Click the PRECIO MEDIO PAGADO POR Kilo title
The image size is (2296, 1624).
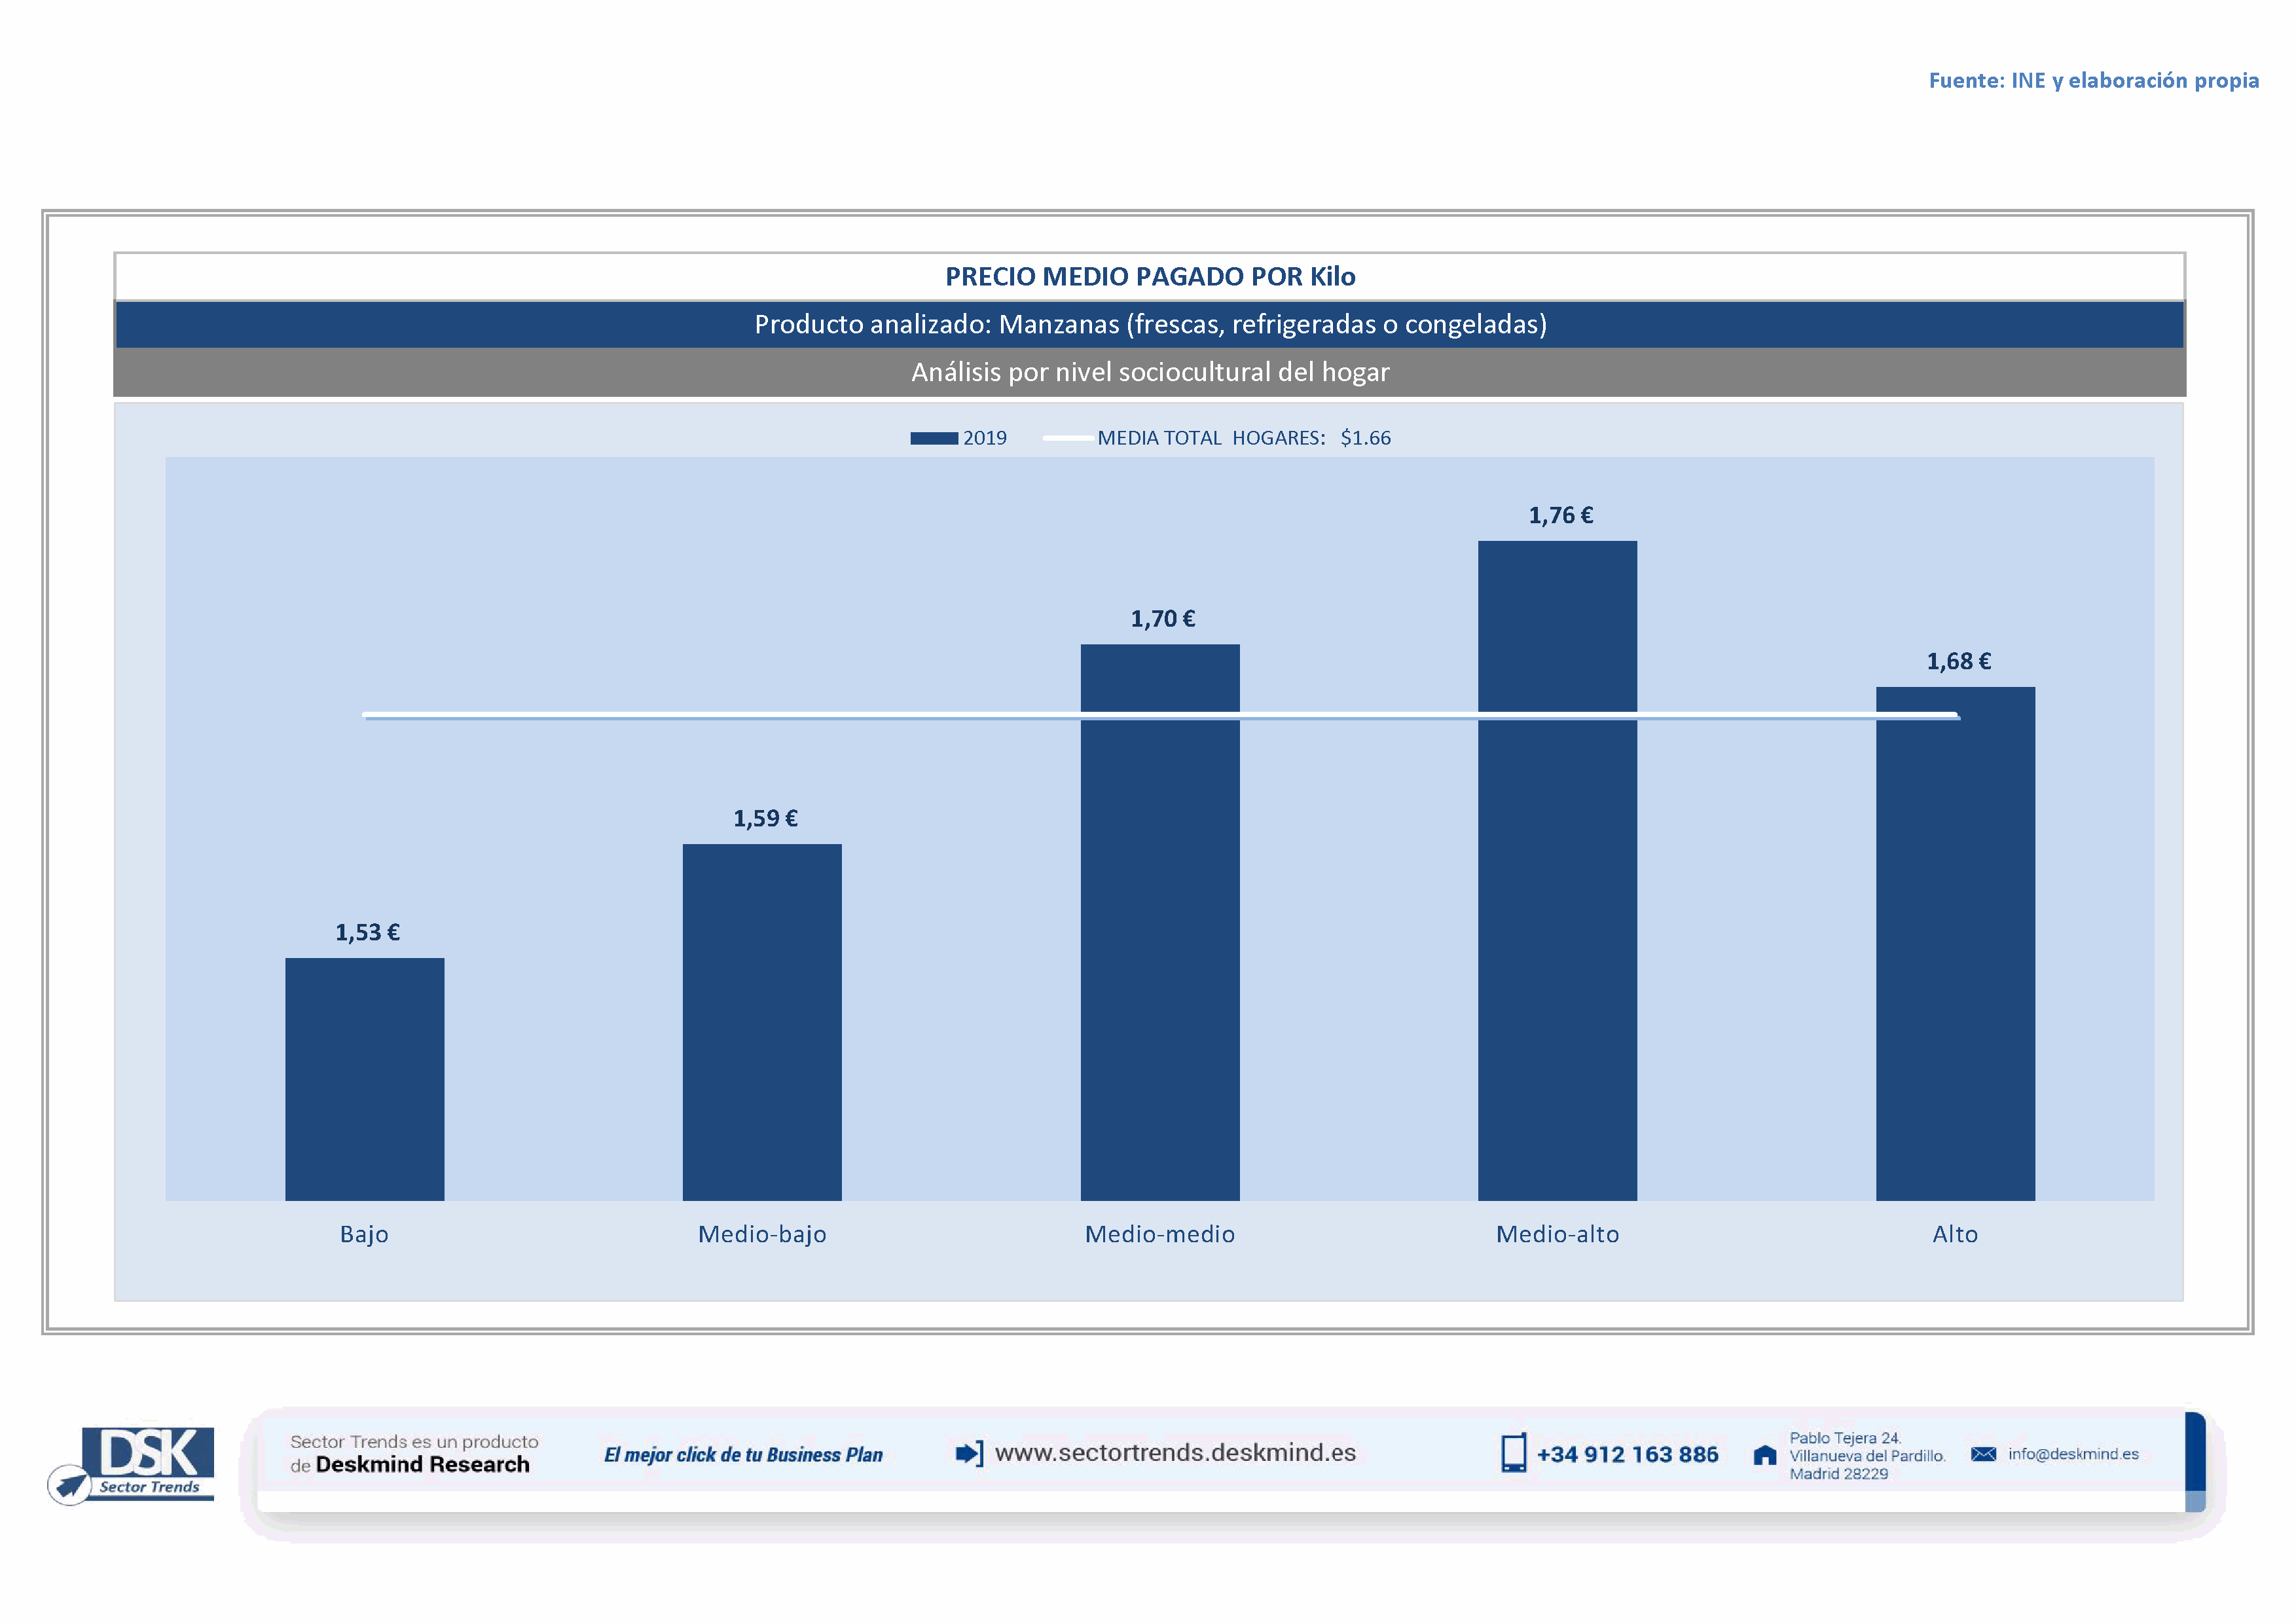coord(1150,277)
